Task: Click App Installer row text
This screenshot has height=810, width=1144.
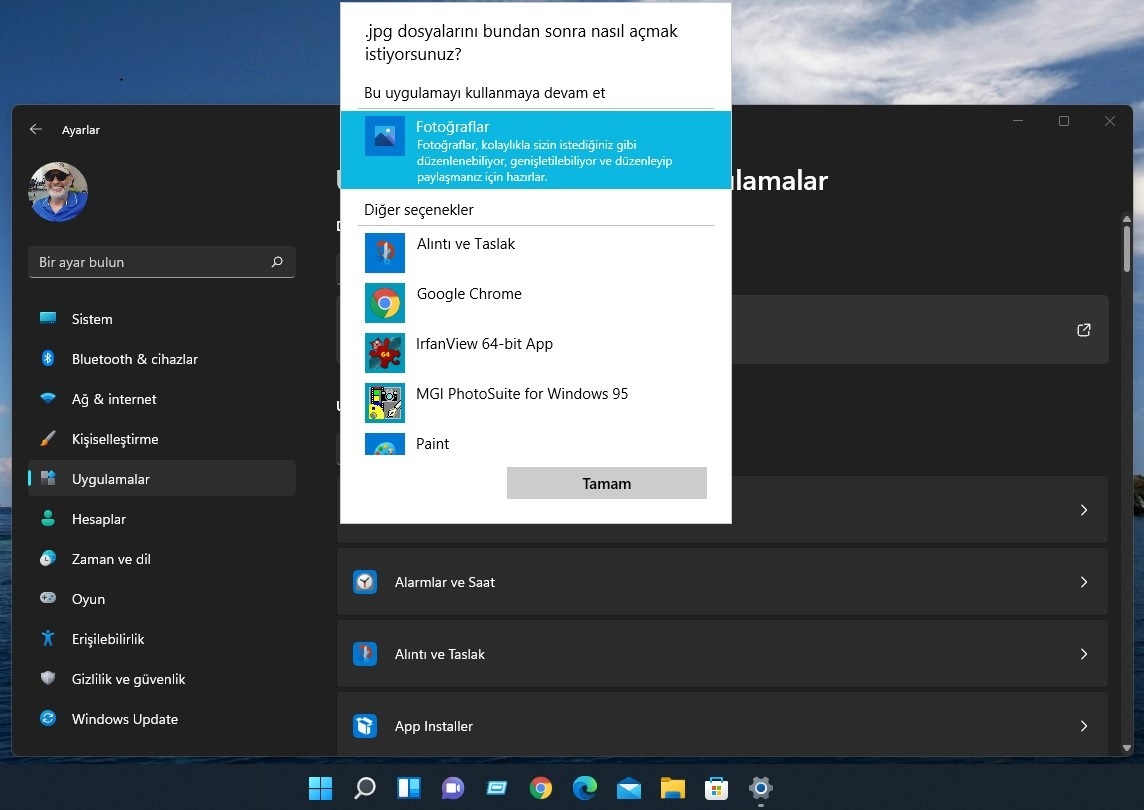Action: tap(433, 726)
